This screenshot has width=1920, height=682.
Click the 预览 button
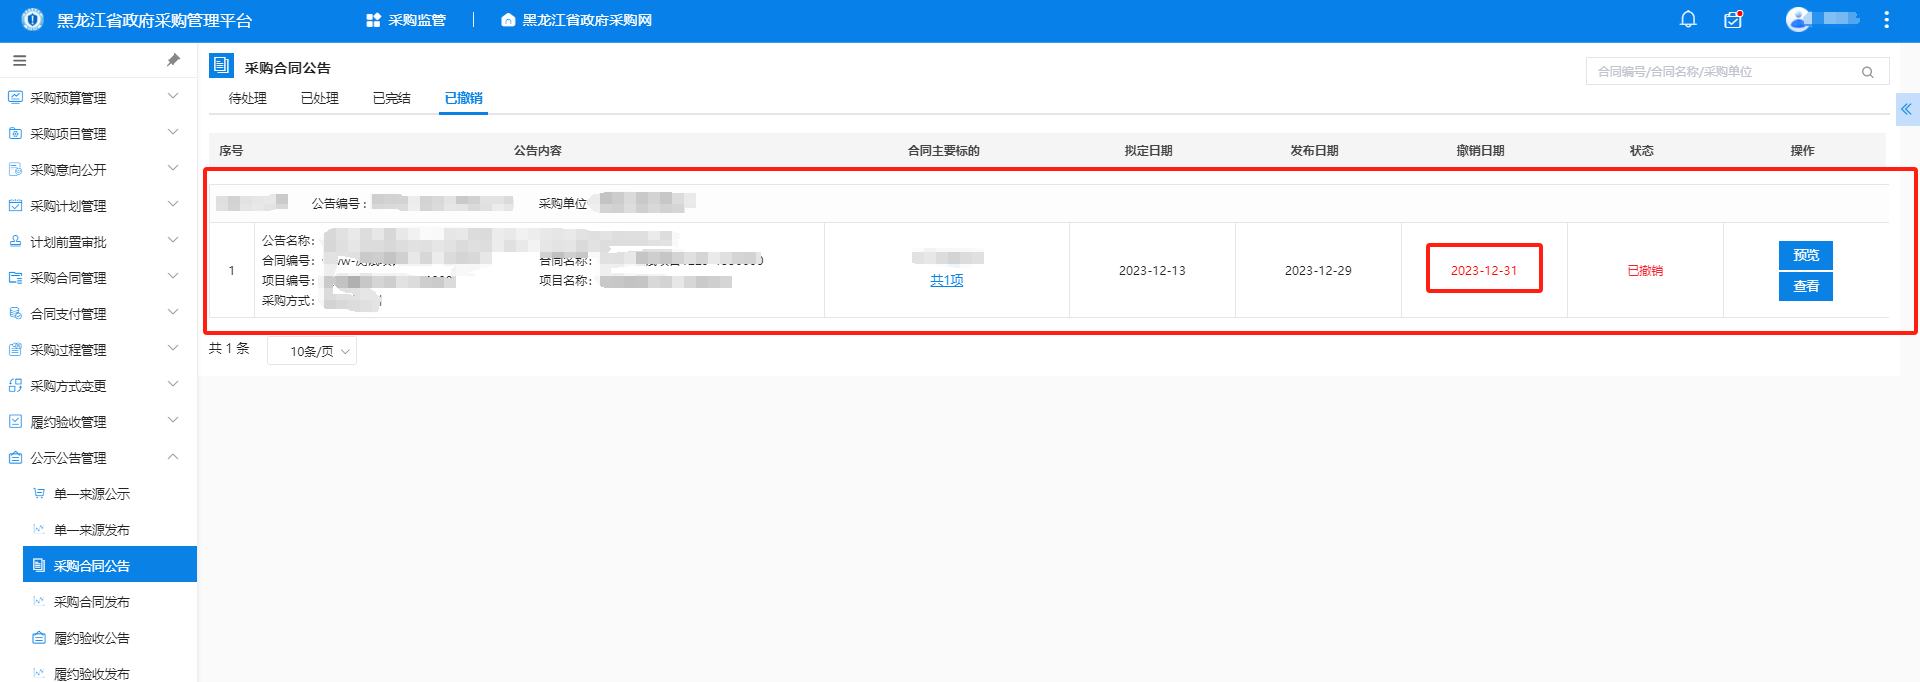pos(1806,255)
